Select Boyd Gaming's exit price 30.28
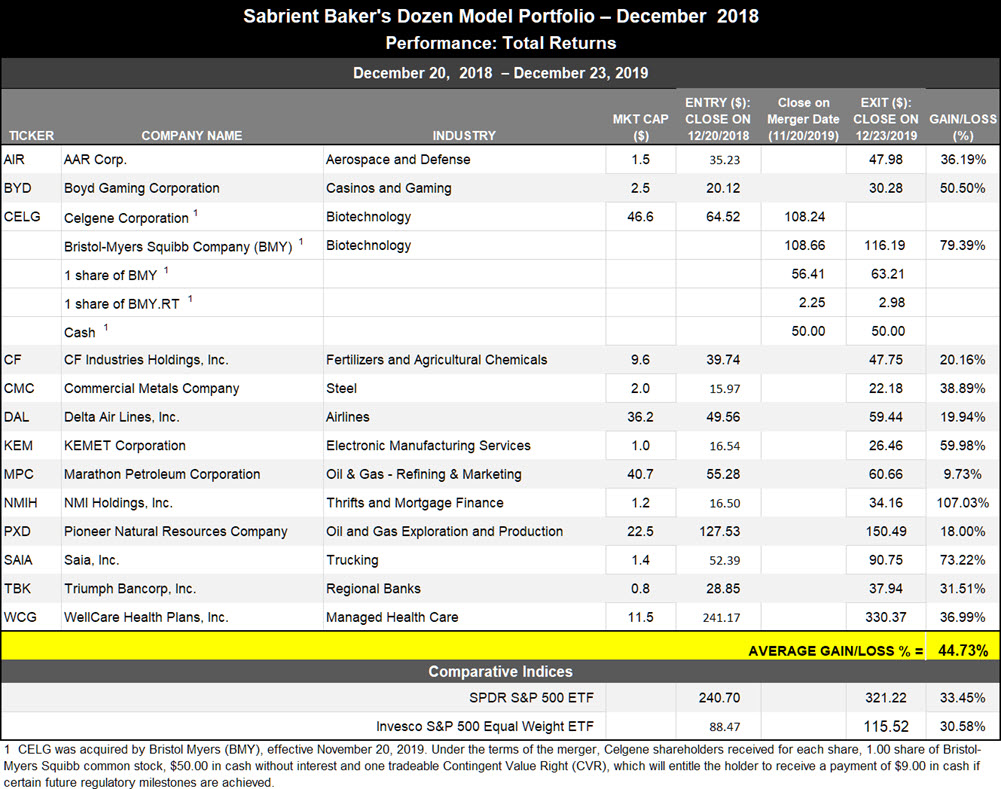This screenshot has width=1001, height=789. click(x=886, y=188)
